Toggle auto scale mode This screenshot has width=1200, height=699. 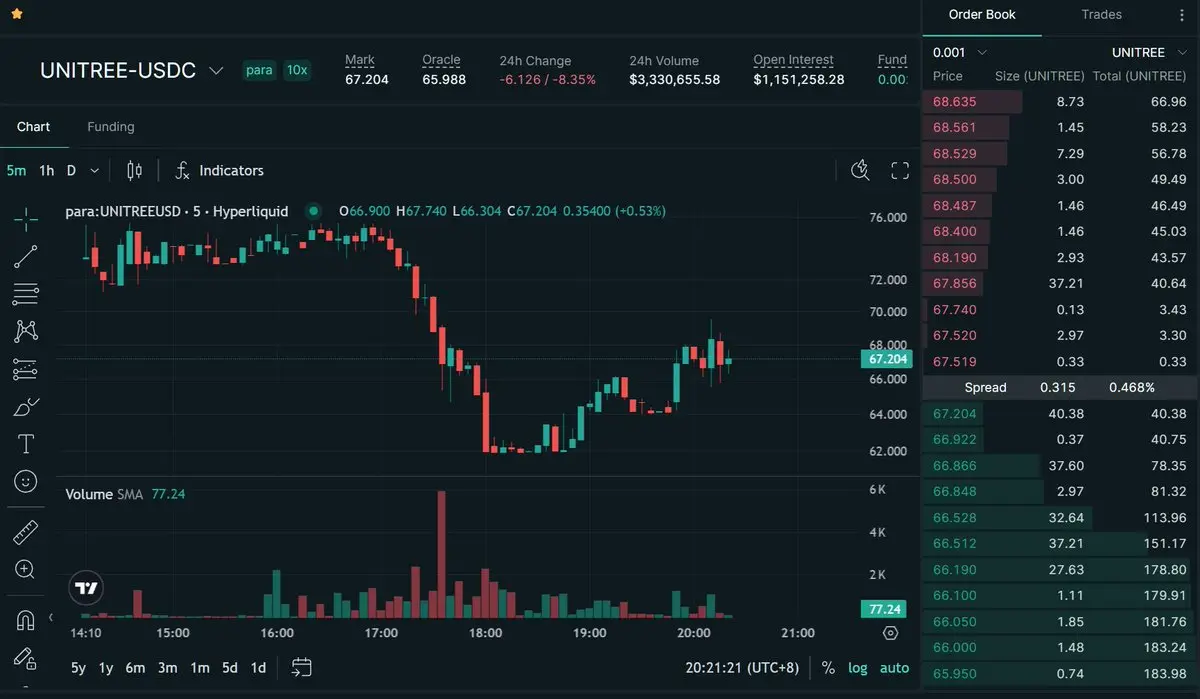tap(895, 667)
